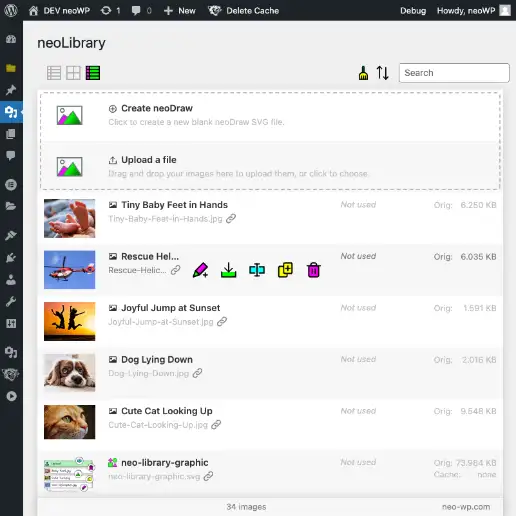Click the play-circle sidebar icon
The height and width of the screenshot is (516, 516).
11,396
